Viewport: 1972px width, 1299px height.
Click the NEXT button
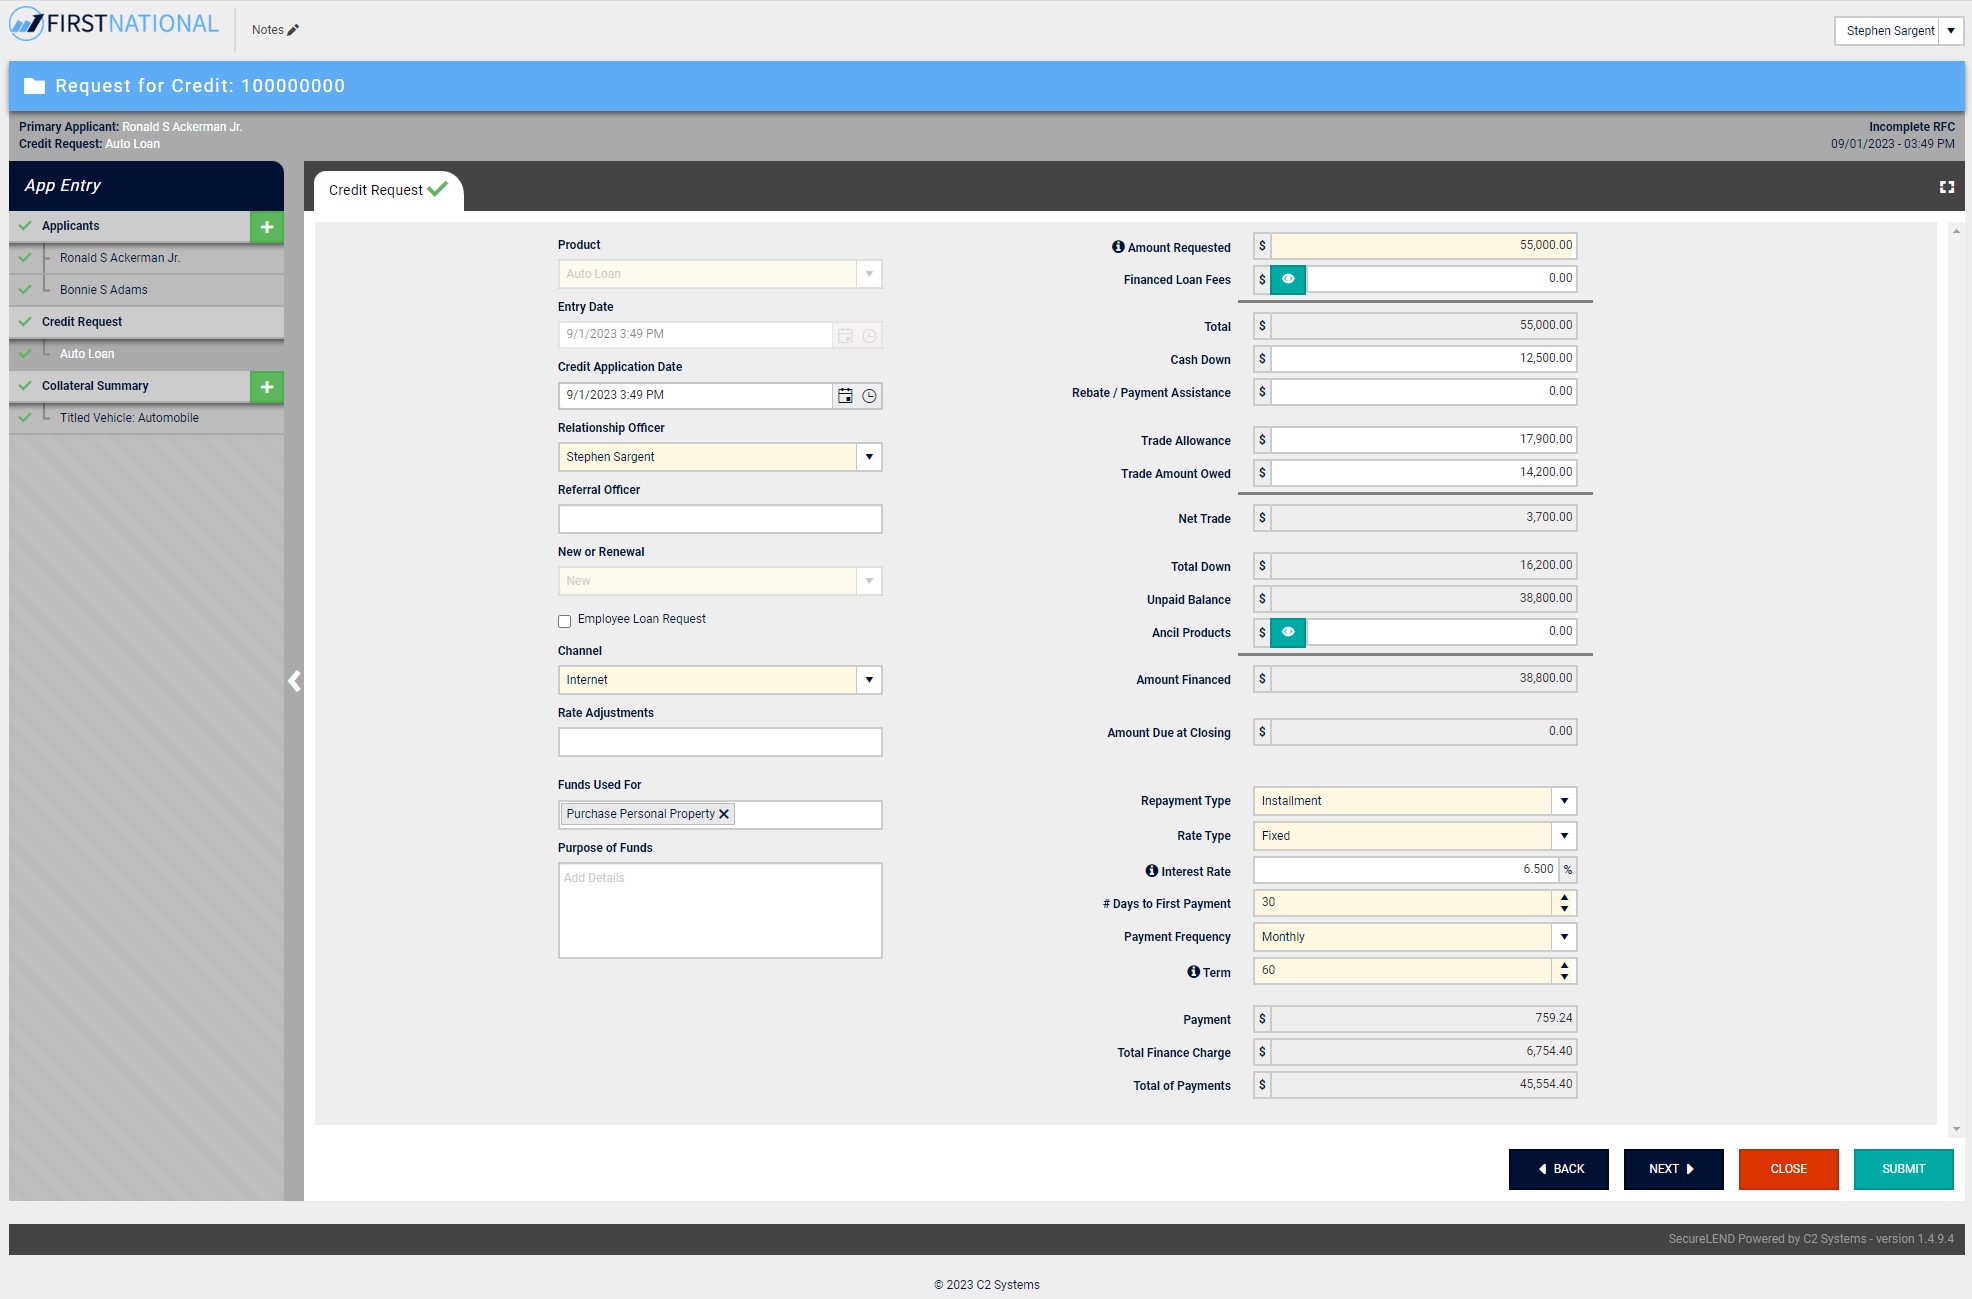1673,1169
